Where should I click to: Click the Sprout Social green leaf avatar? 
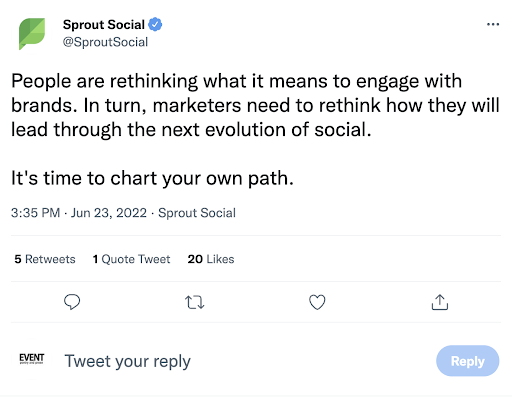click(32, 34)
